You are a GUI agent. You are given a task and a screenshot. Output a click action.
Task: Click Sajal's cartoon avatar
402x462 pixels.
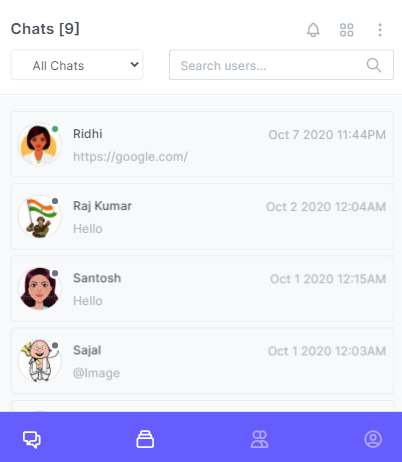coord(39,361)
